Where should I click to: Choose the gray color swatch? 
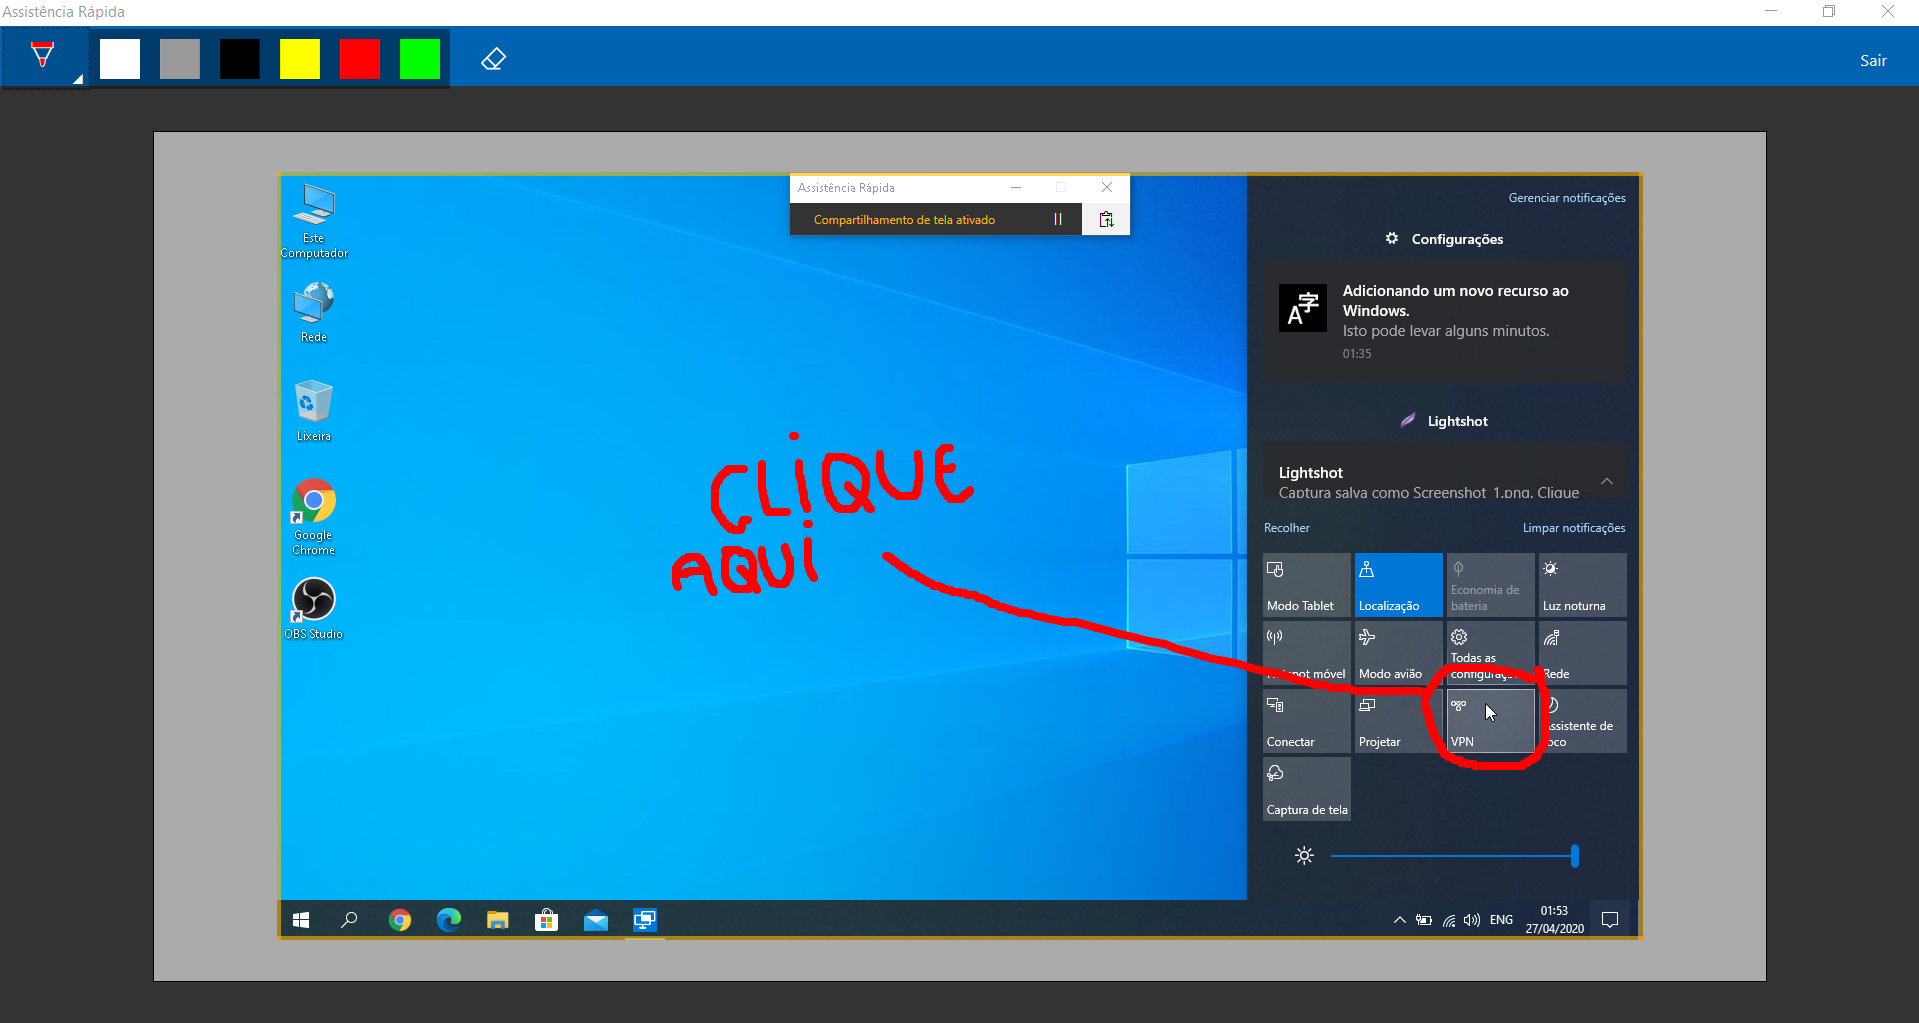pos(180,59)
